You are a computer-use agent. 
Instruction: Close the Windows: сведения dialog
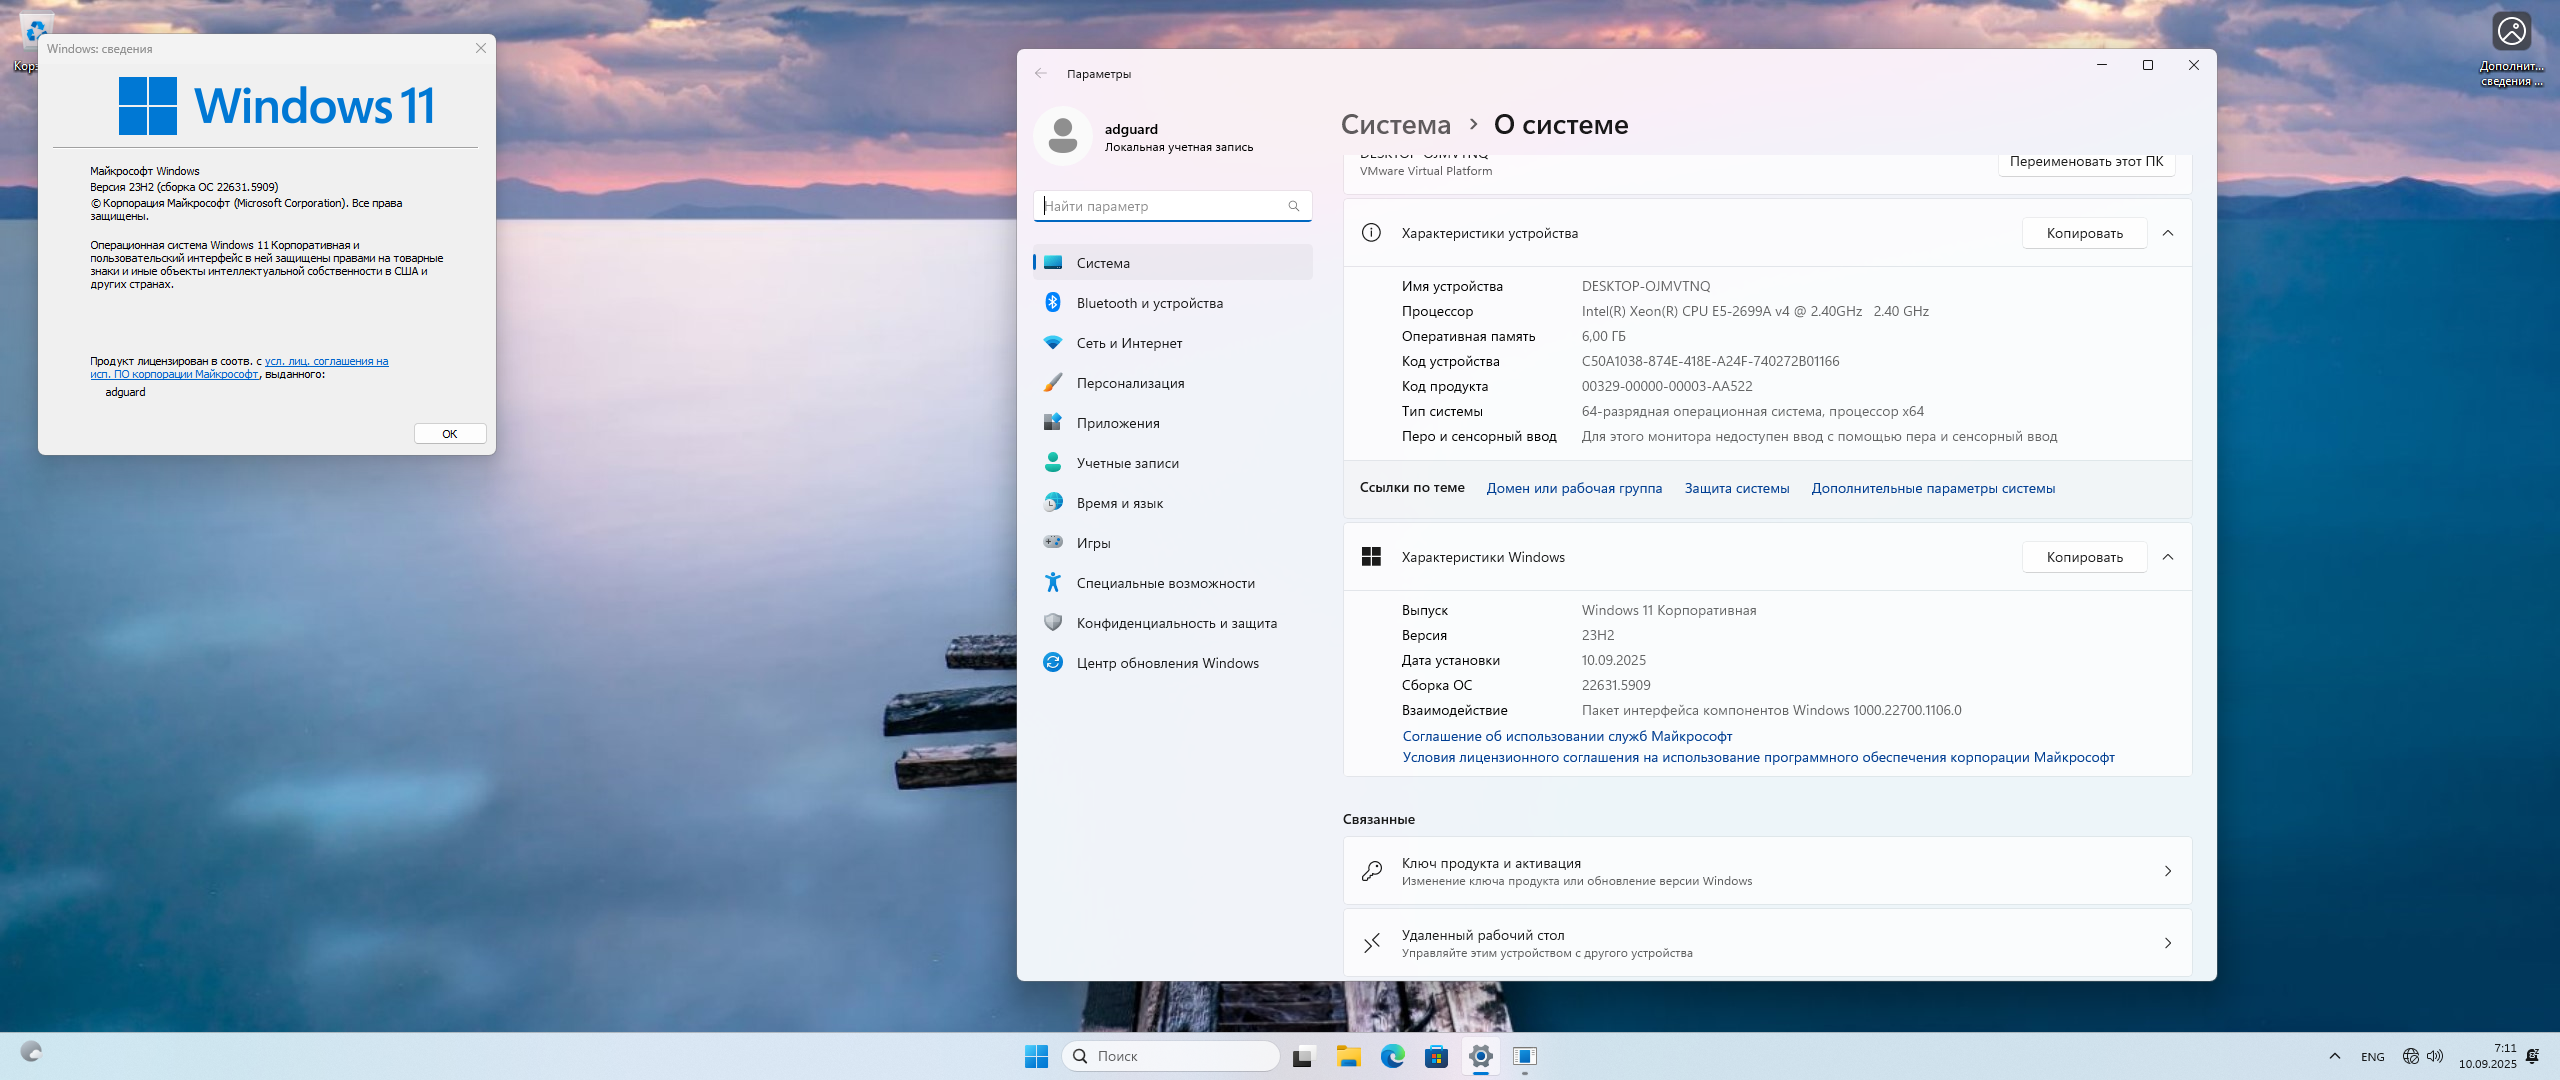[481, 48]
